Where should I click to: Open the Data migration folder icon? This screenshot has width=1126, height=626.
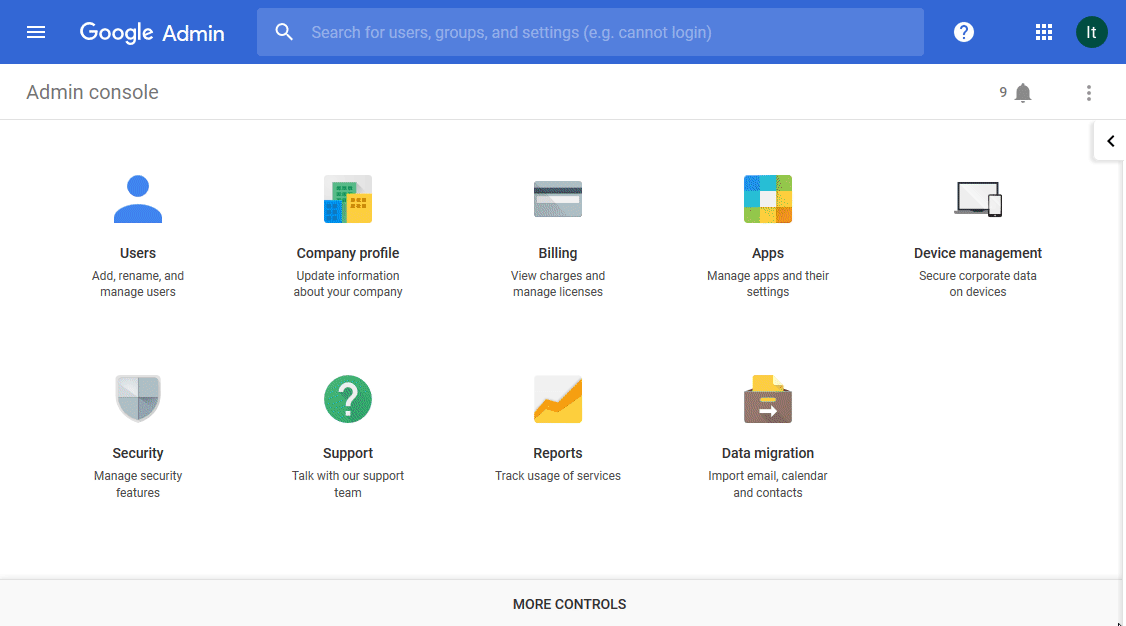pyautogui.click(x=768, y=399)
